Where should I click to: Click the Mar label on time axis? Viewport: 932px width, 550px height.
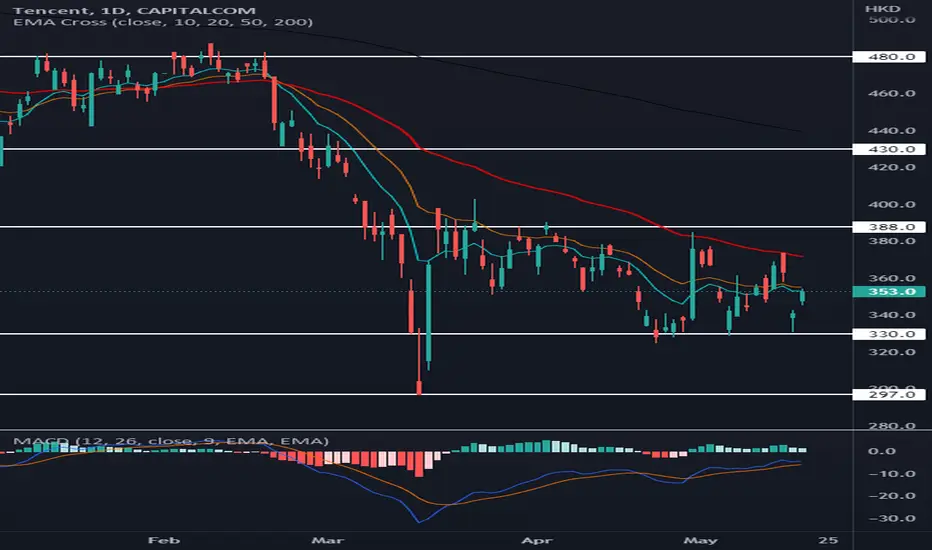328,540
